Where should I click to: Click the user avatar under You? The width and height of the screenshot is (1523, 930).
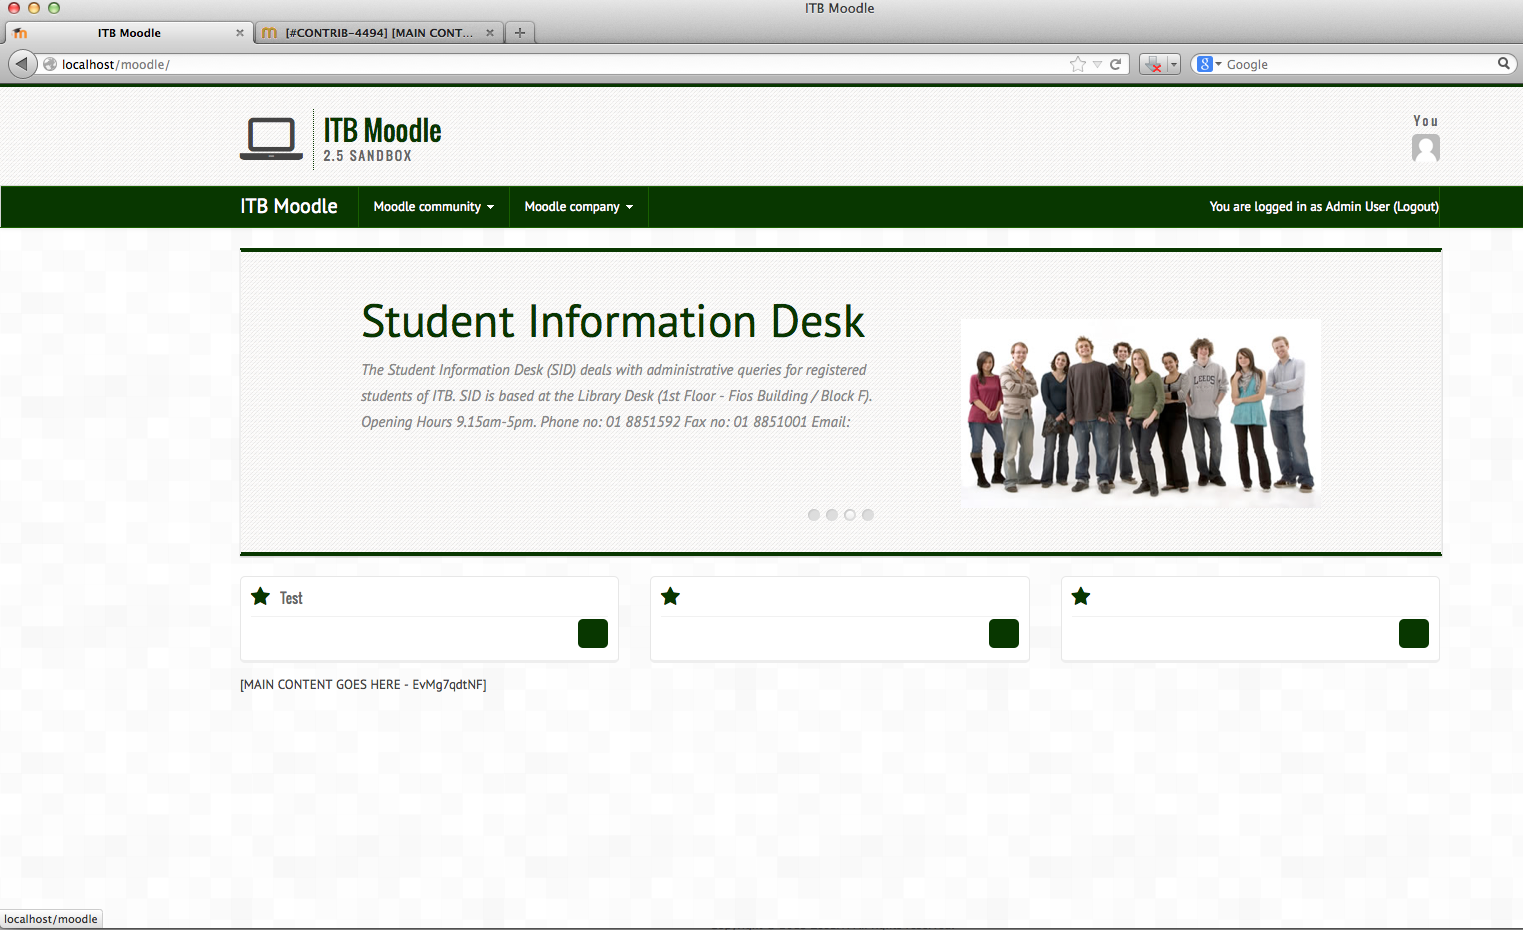pyautogui.click(x=1426, y=148)
